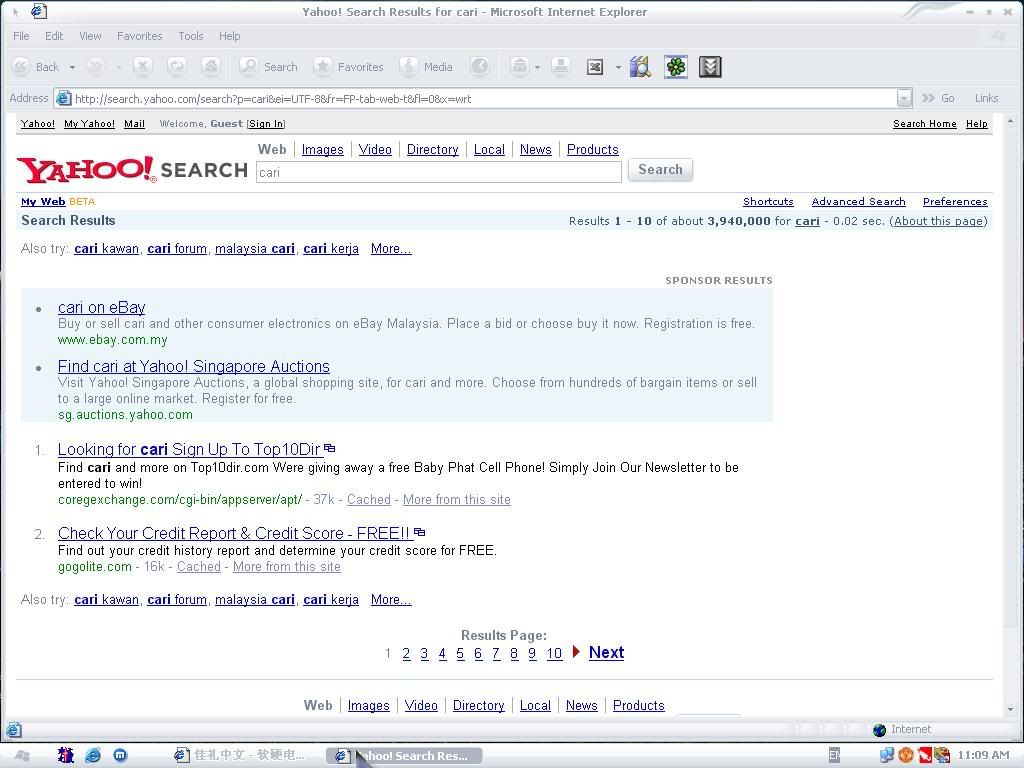Click the Forward arrow toolbar button
The width and height of the screenshot is (1024, 768).
pos(95,67)
